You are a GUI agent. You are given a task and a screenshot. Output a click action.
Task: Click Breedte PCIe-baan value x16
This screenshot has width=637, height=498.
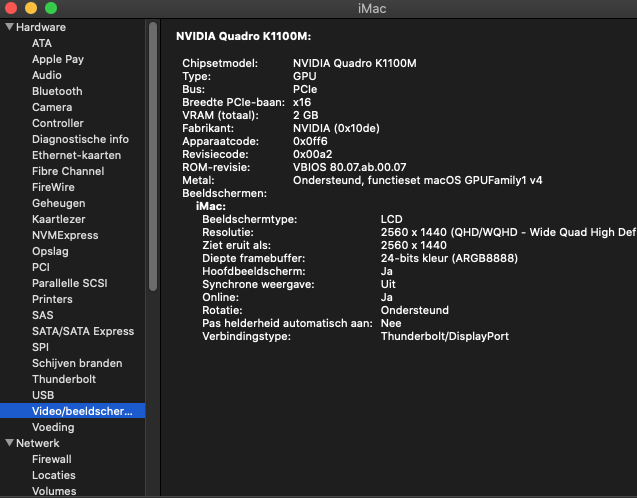[x=302, y=102]
